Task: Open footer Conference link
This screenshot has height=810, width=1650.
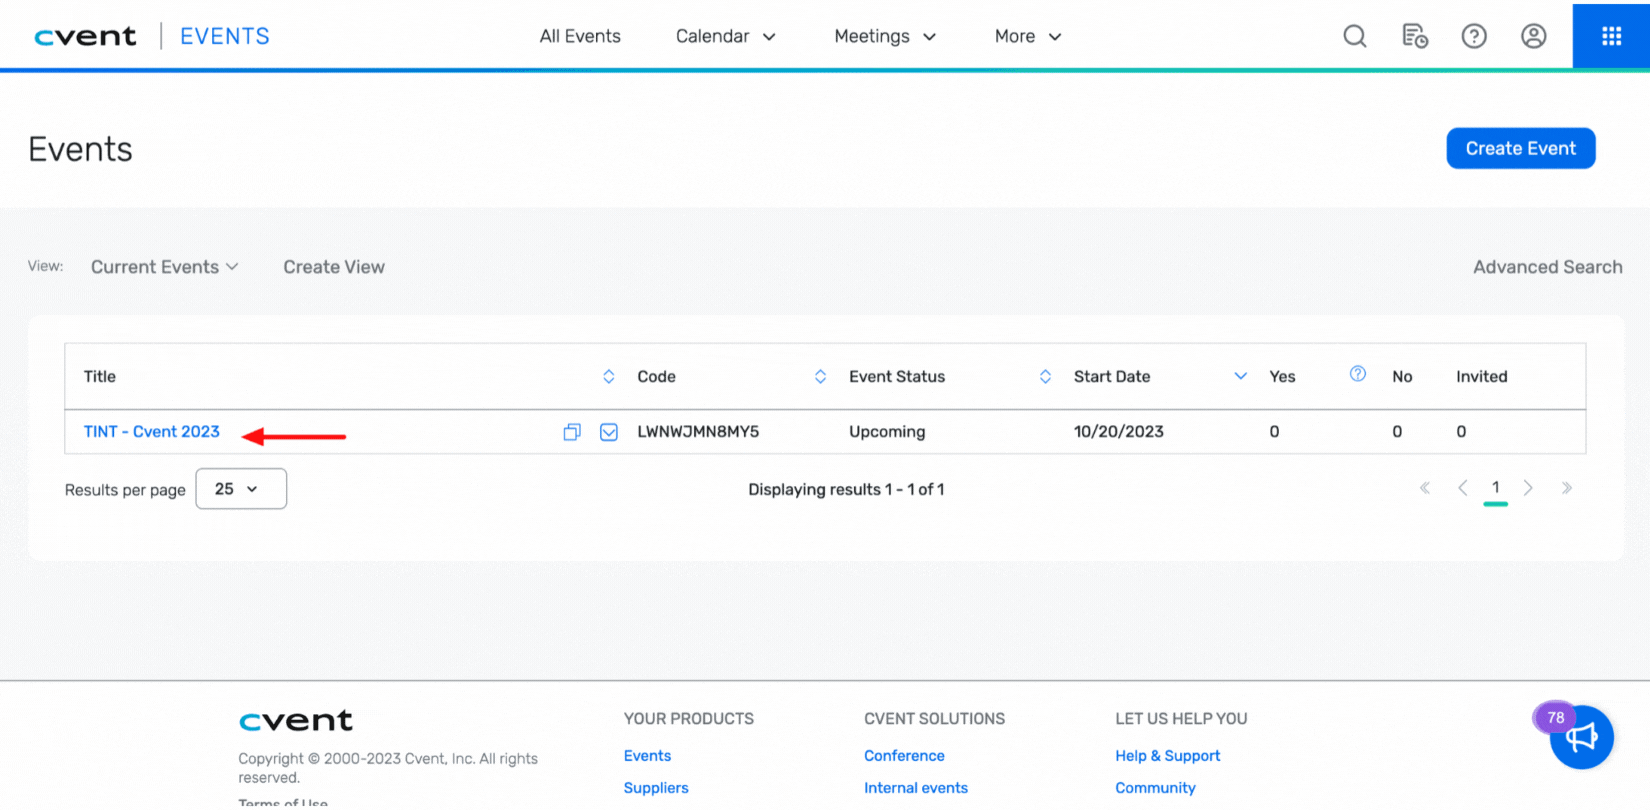Action: tap(904, 756)
